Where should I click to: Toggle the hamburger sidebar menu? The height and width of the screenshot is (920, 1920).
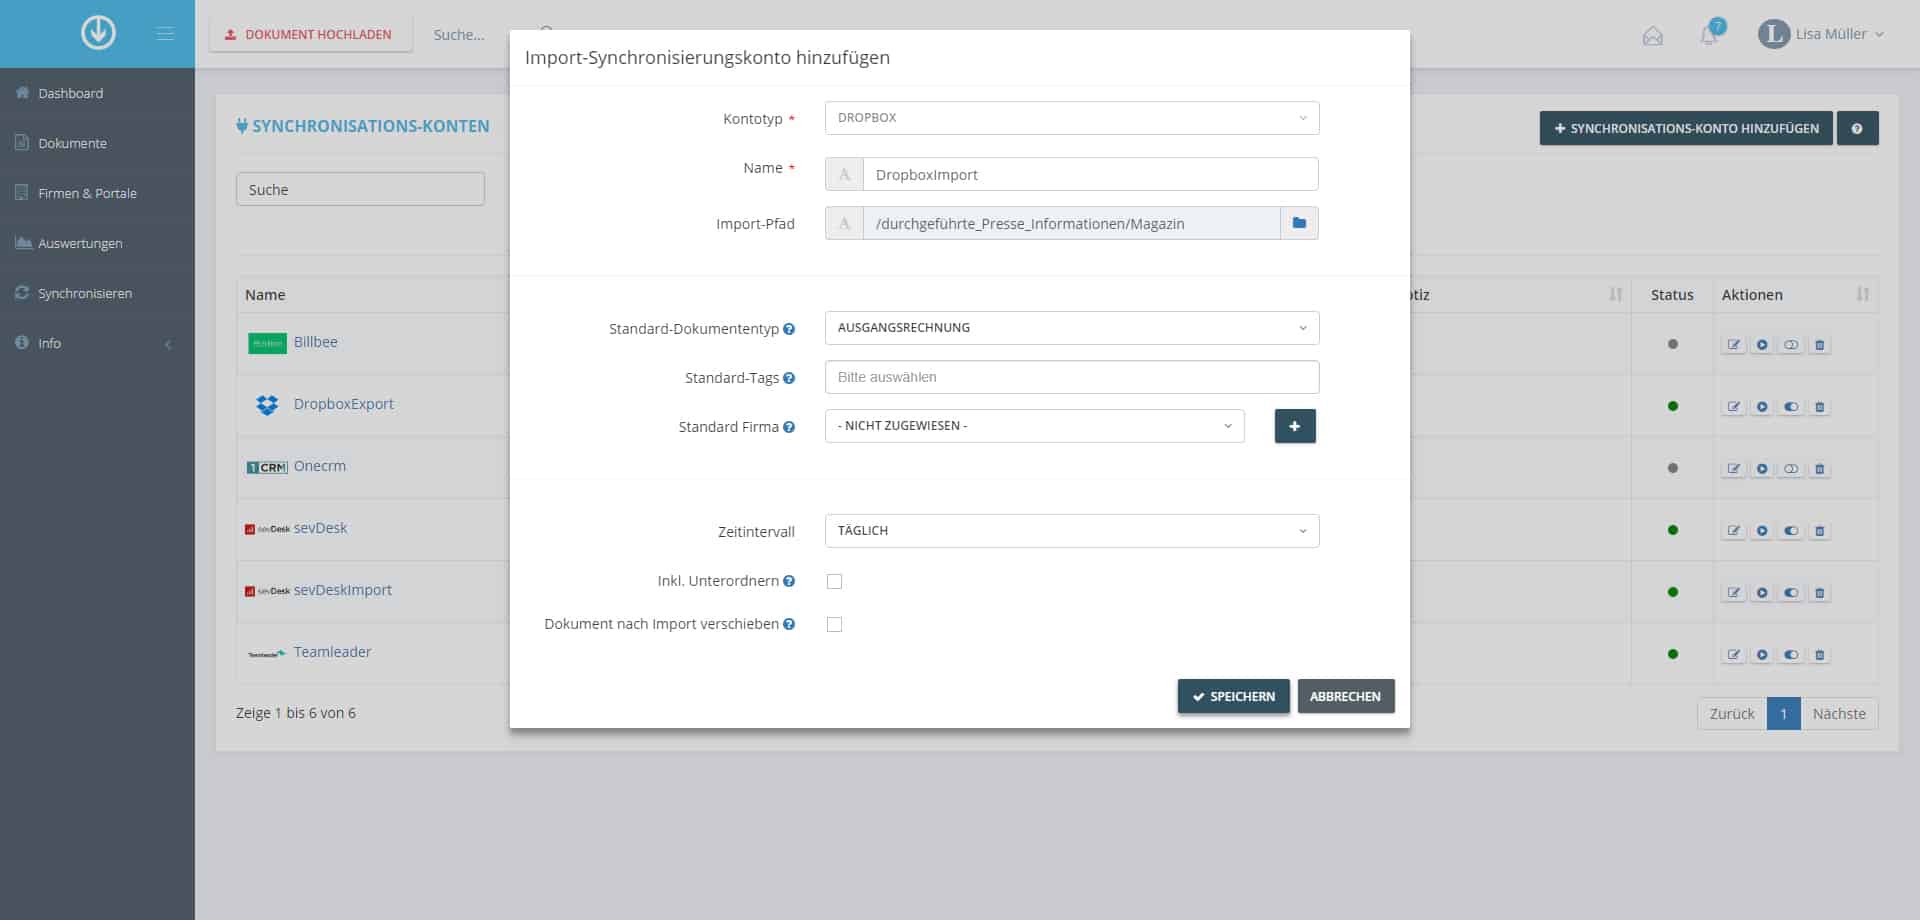click(x=165, y=34)
